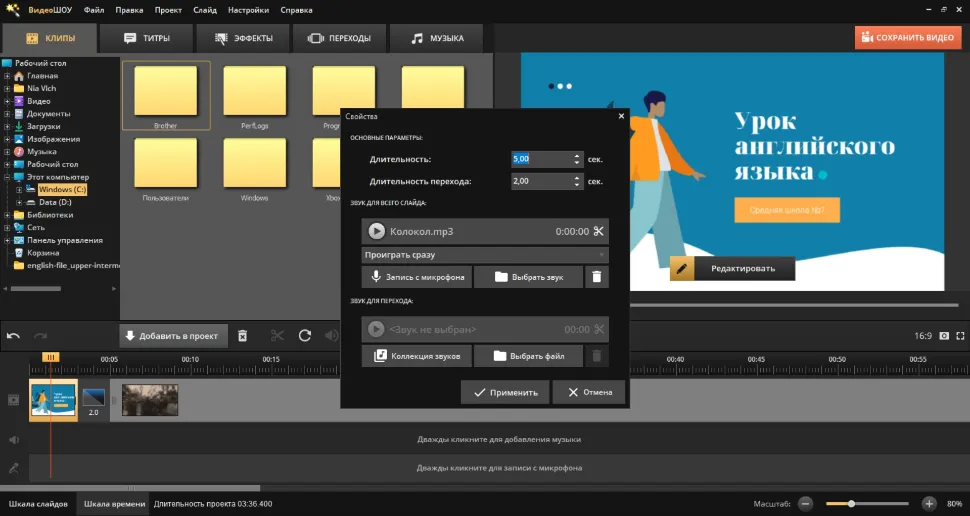The width and height of the screenshot is (970, 516).
Task: Click the pencil edit icon on preview
Action: [x=682, y=269]
